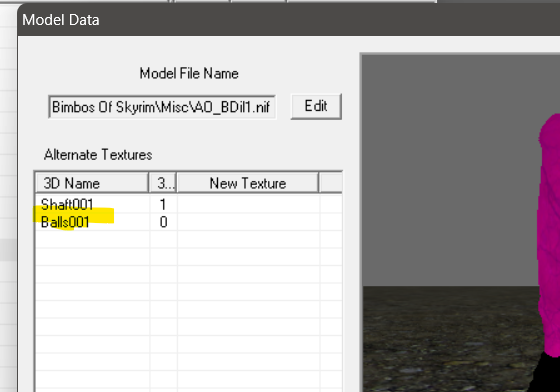
Task: Click the New Texture cell for Balls001
Action: tap(248, 222)
